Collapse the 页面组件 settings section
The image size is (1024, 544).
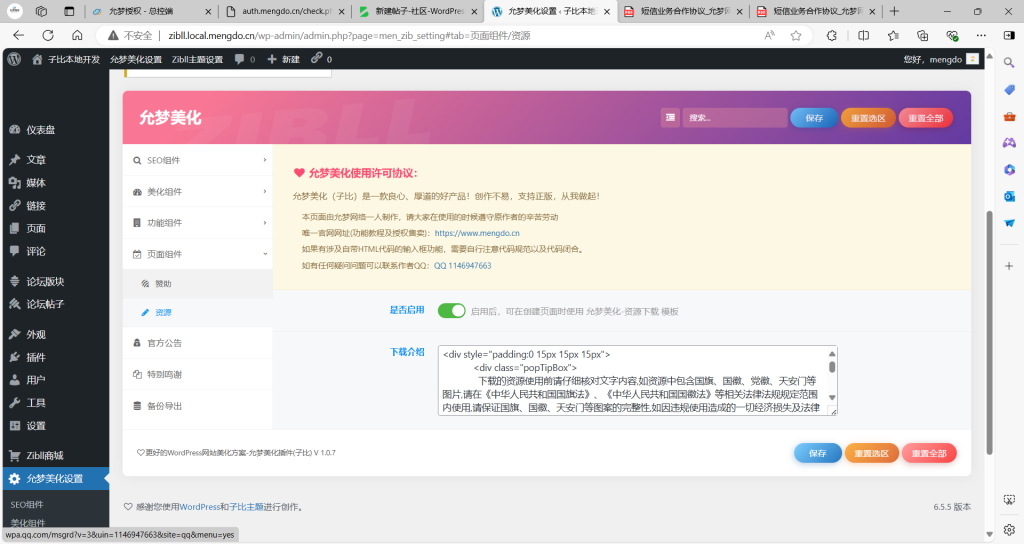[x=197, y=254]
